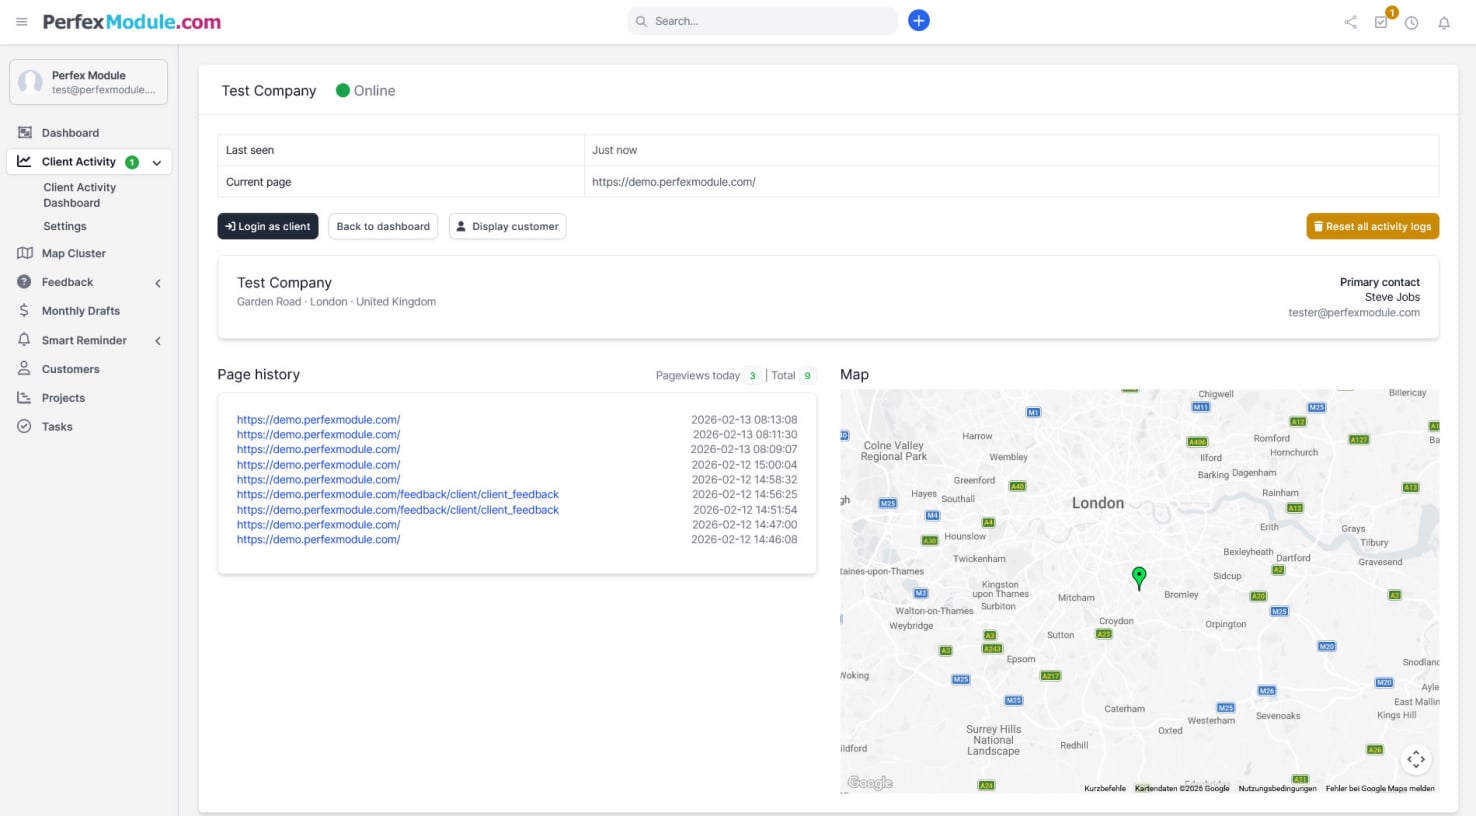Viewport: 1476px width, 816px height.
Task: Select the Projects chart icon
Action: (x=23, y=397)
